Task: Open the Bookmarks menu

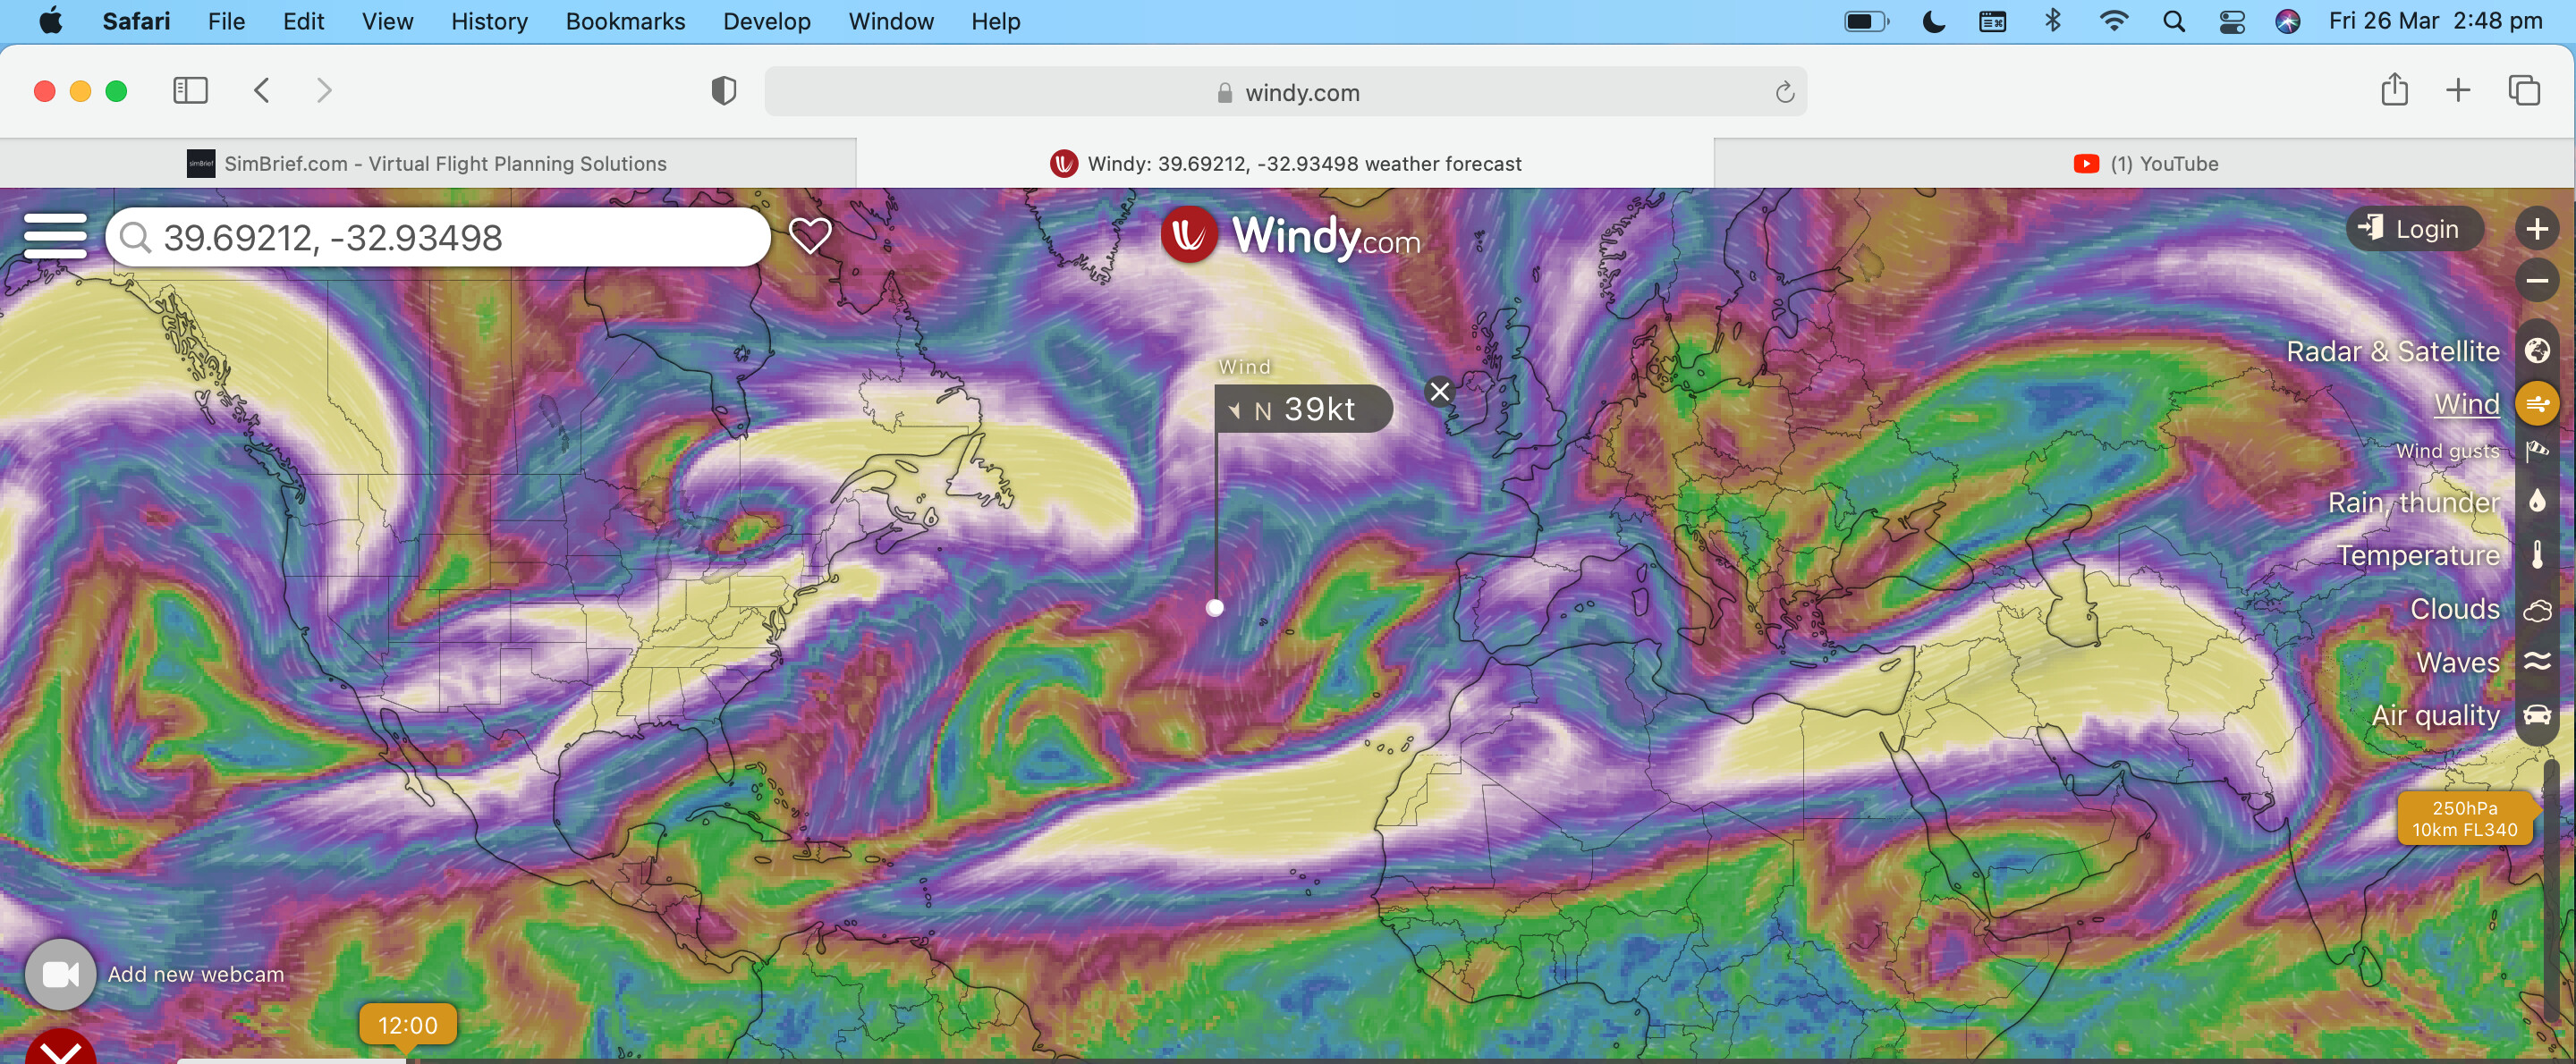Action: click(x=625, y=22)
